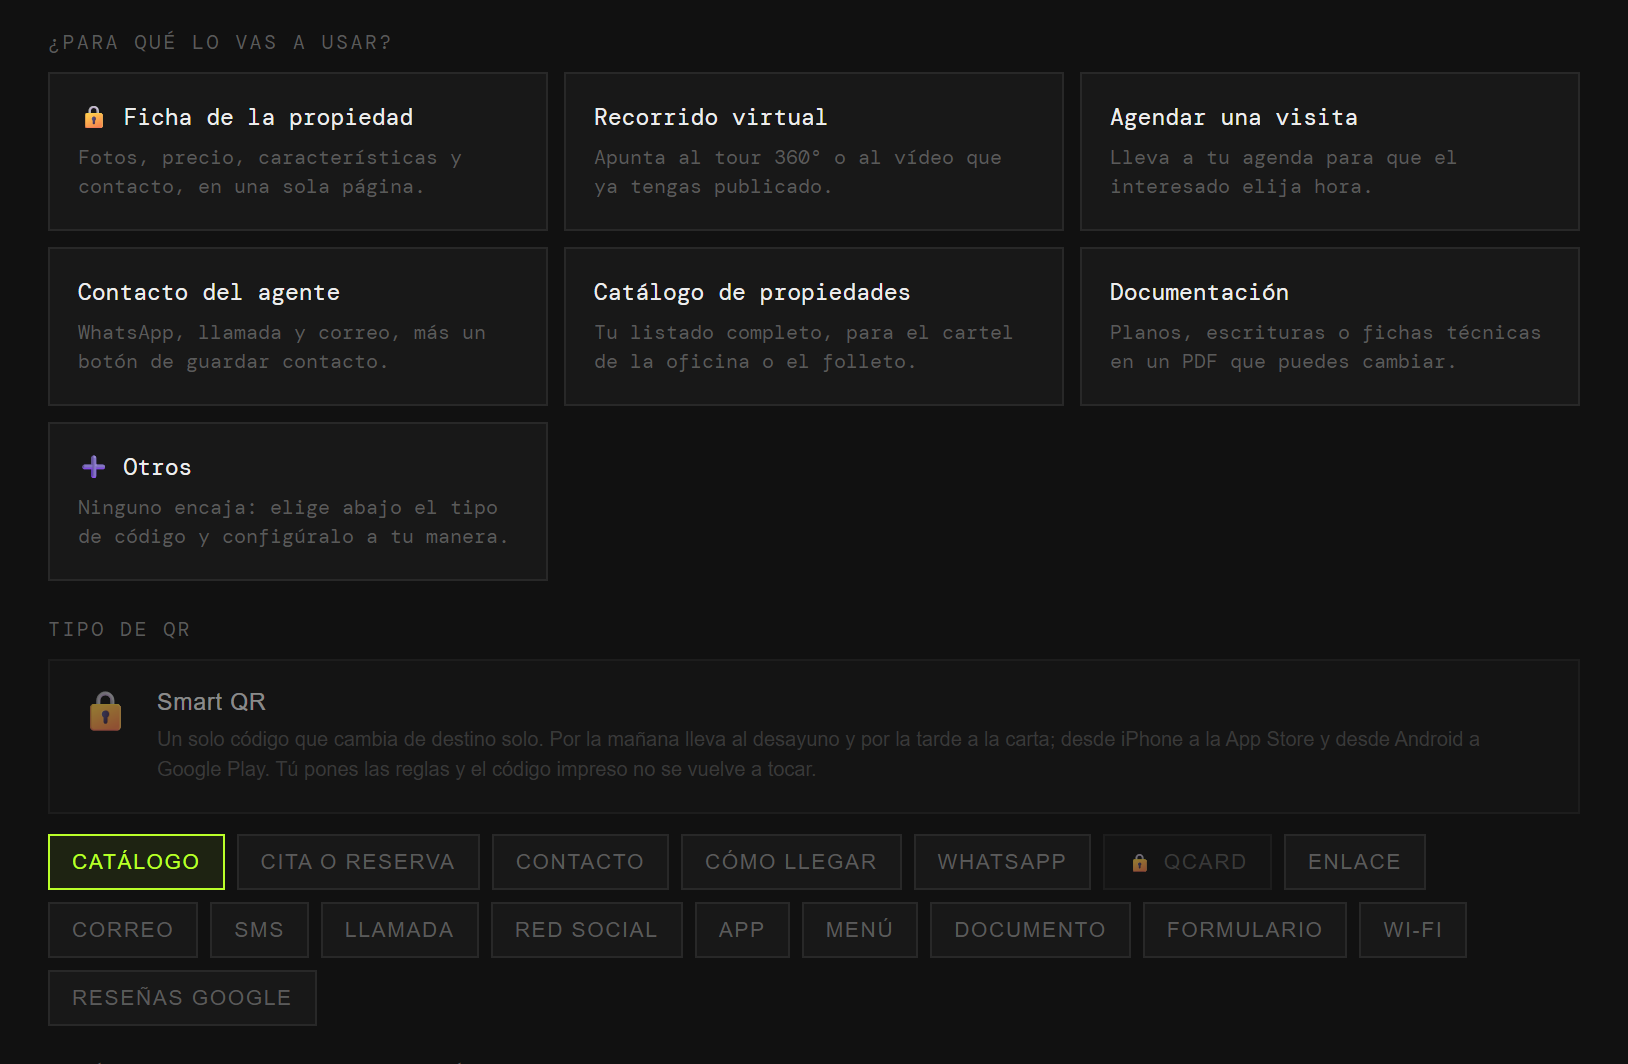Screen dimensions: 1628x1064
Task: Select the Recorrido virtual card
Action: tap(814, 151)
